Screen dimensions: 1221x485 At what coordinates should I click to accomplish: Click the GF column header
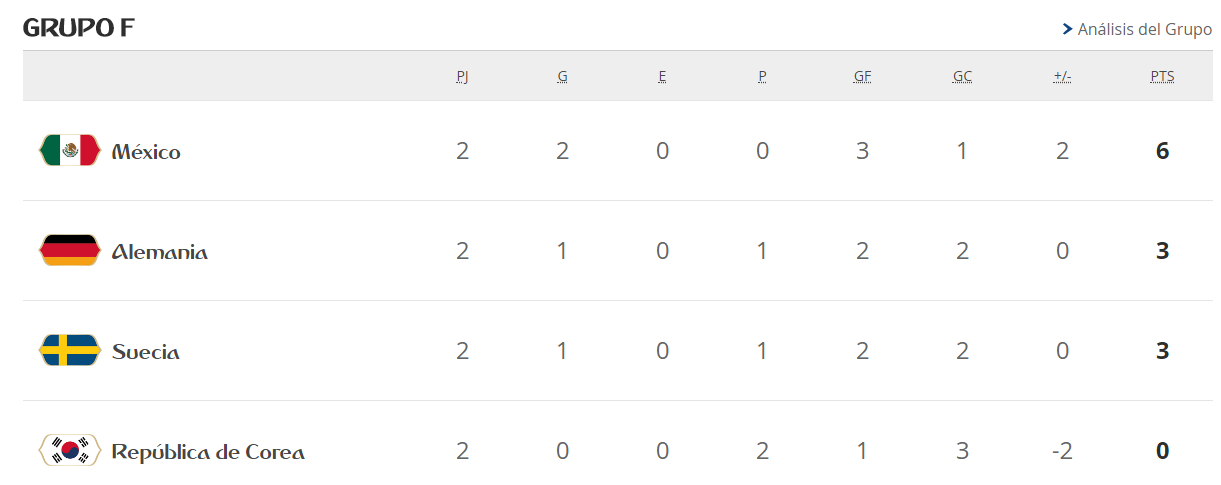tap(862, 77)
